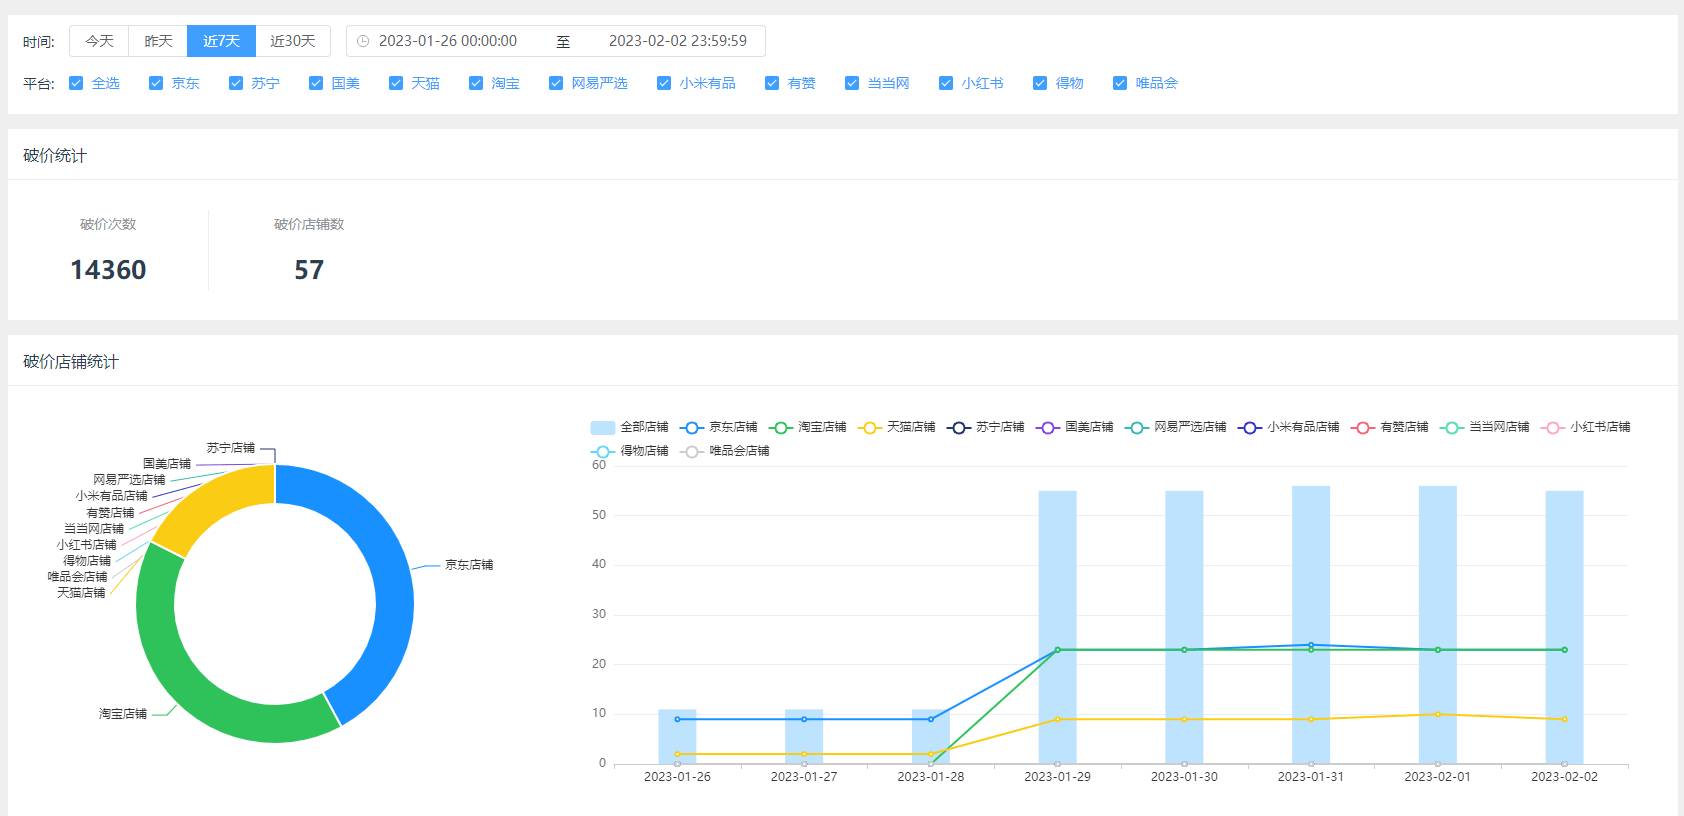Uncheck the 淘宝 platform checkbox
The height and width of the screenshot is (816, 1684).
[x=476, y=83]
